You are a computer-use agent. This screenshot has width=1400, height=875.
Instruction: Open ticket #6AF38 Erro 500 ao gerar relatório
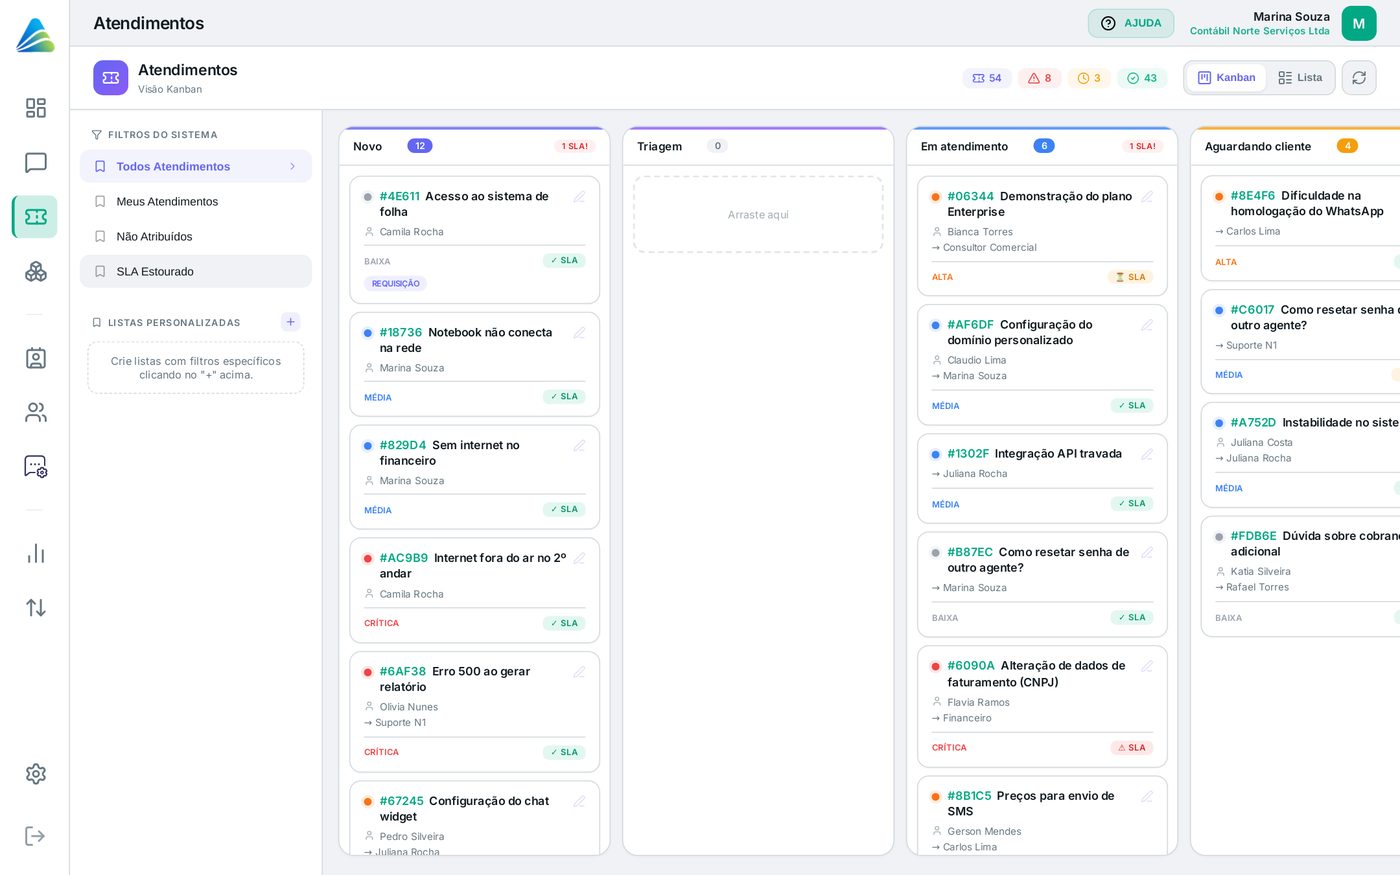tap(475, 710)
